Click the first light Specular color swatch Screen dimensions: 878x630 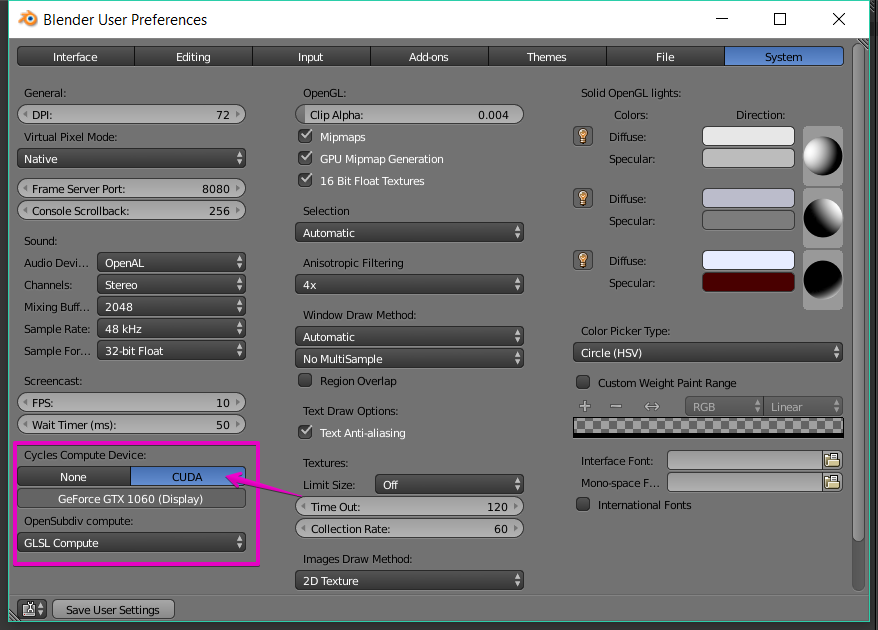(x=748, y=158)
